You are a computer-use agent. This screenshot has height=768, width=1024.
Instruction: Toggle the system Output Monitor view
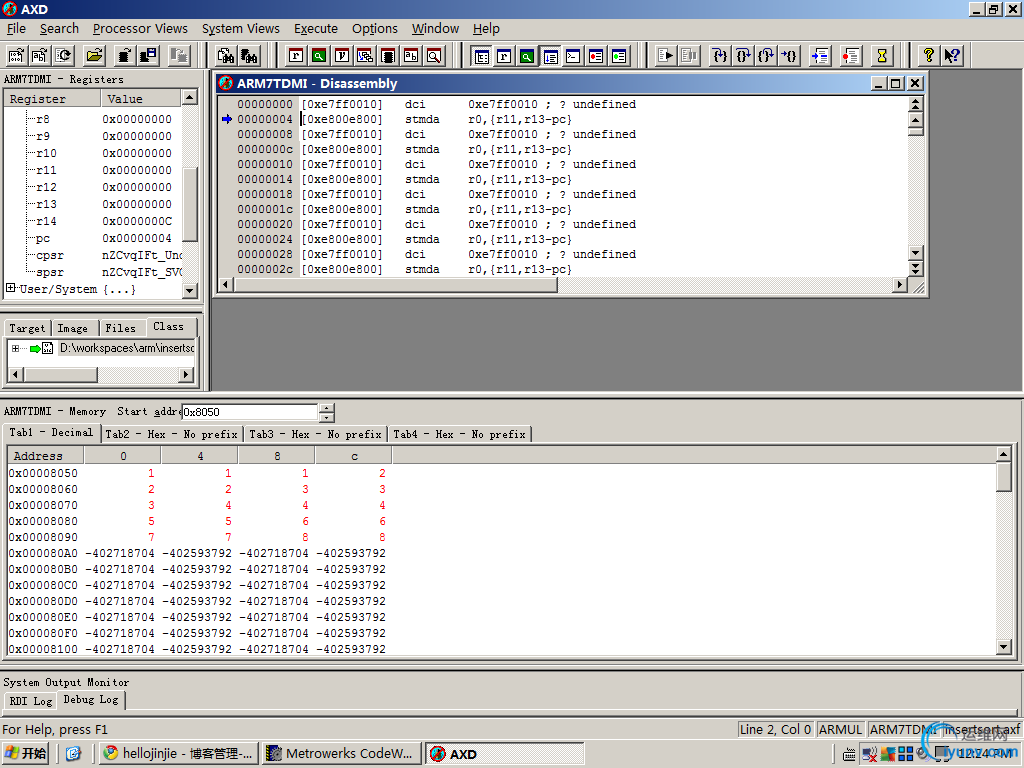point(551,56)
